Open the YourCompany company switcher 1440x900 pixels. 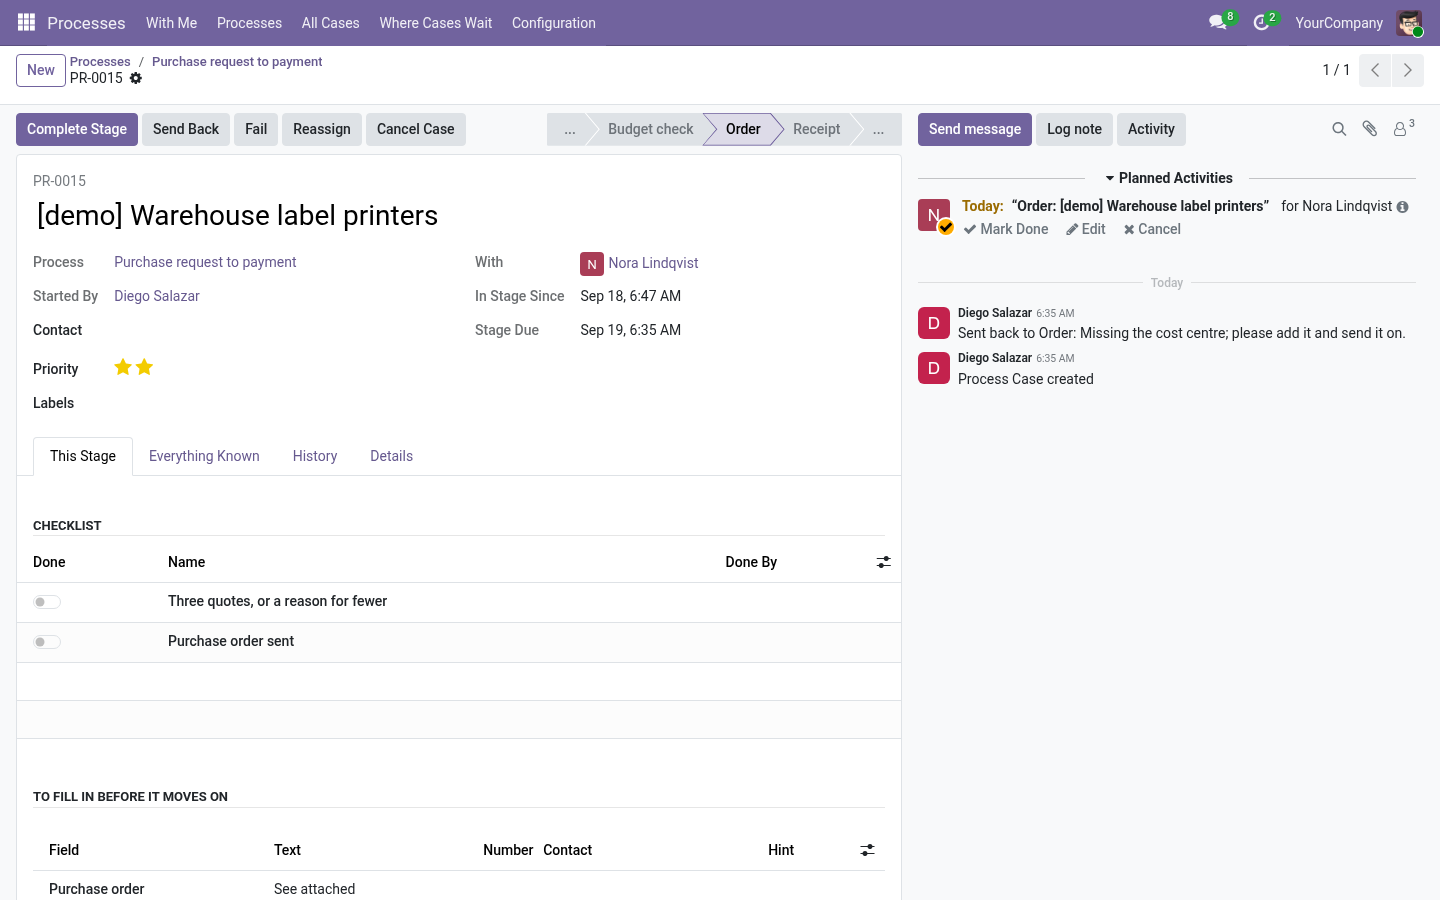click(x=1339, y=23)
